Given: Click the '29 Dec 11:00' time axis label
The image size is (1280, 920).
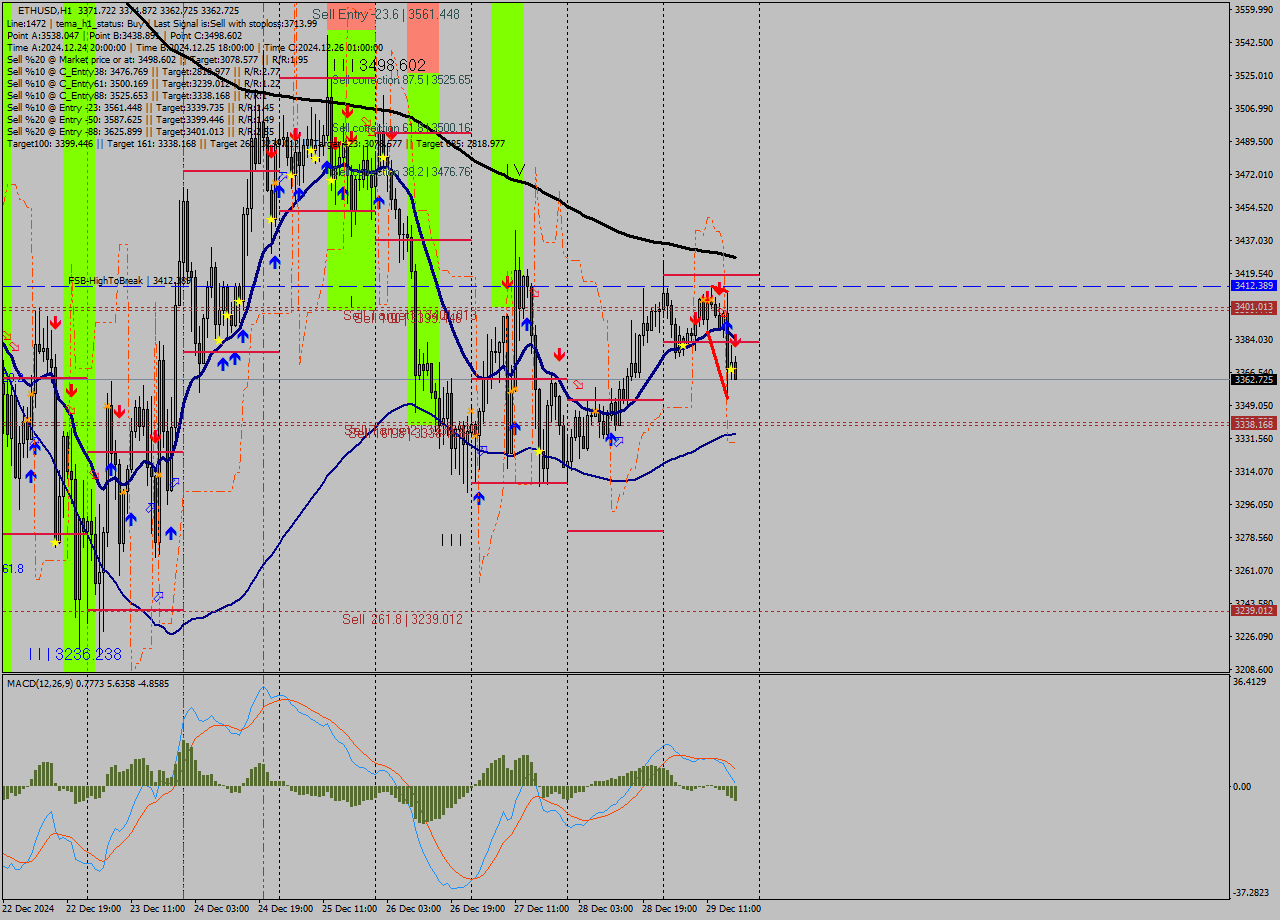Looking at the screenshot, I should click(733, 908).
